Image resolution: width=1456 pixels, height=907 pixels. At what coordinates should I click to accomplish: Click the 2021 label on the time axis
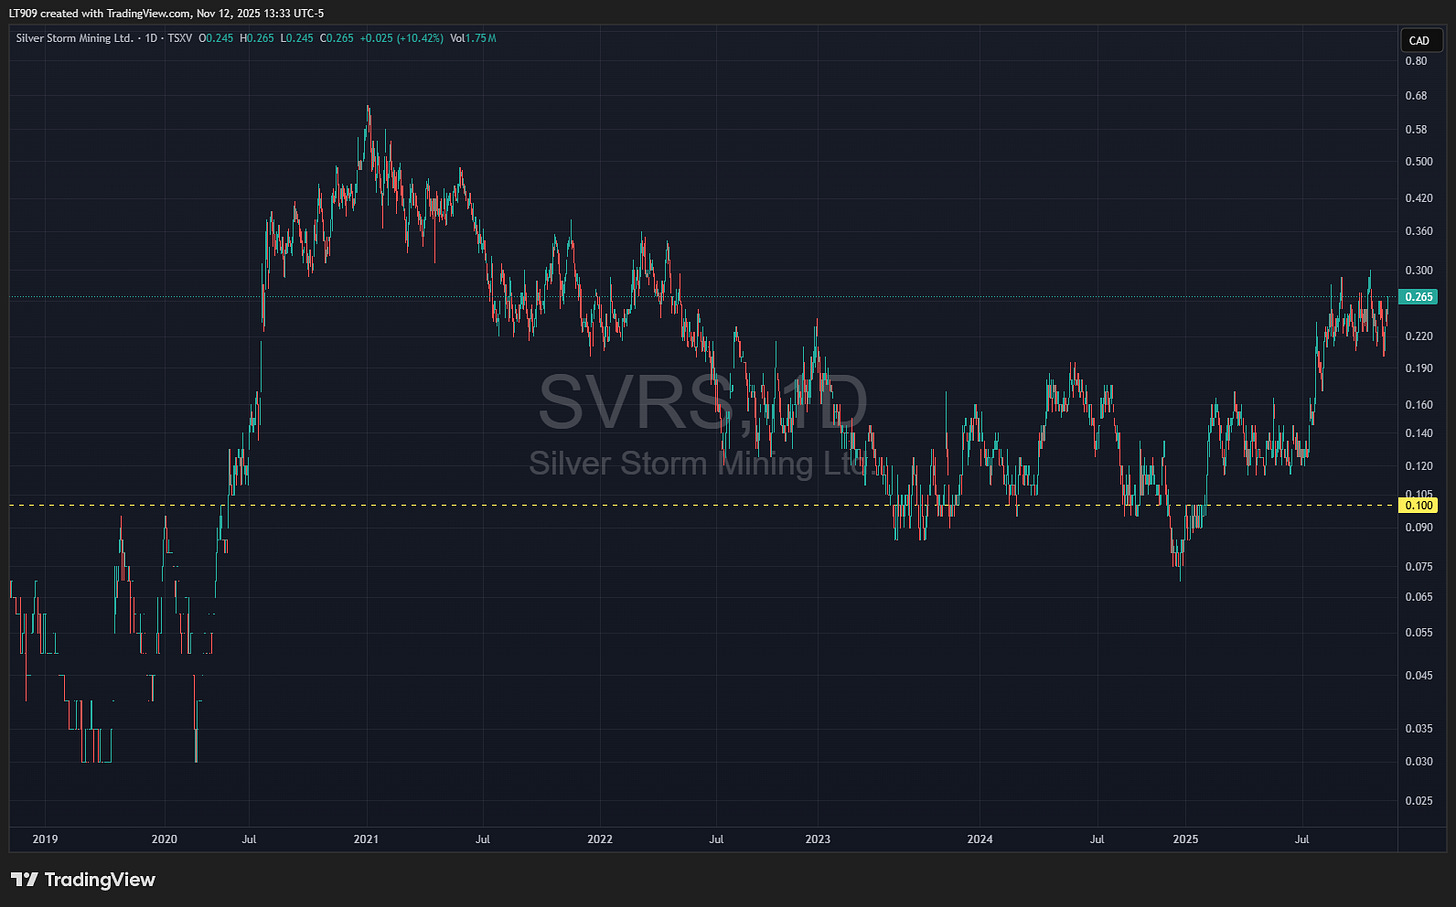[x=366, y=839]
